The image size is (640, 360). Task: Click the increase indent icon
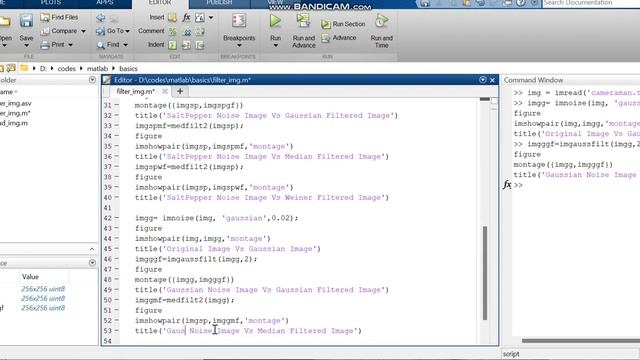187,44
